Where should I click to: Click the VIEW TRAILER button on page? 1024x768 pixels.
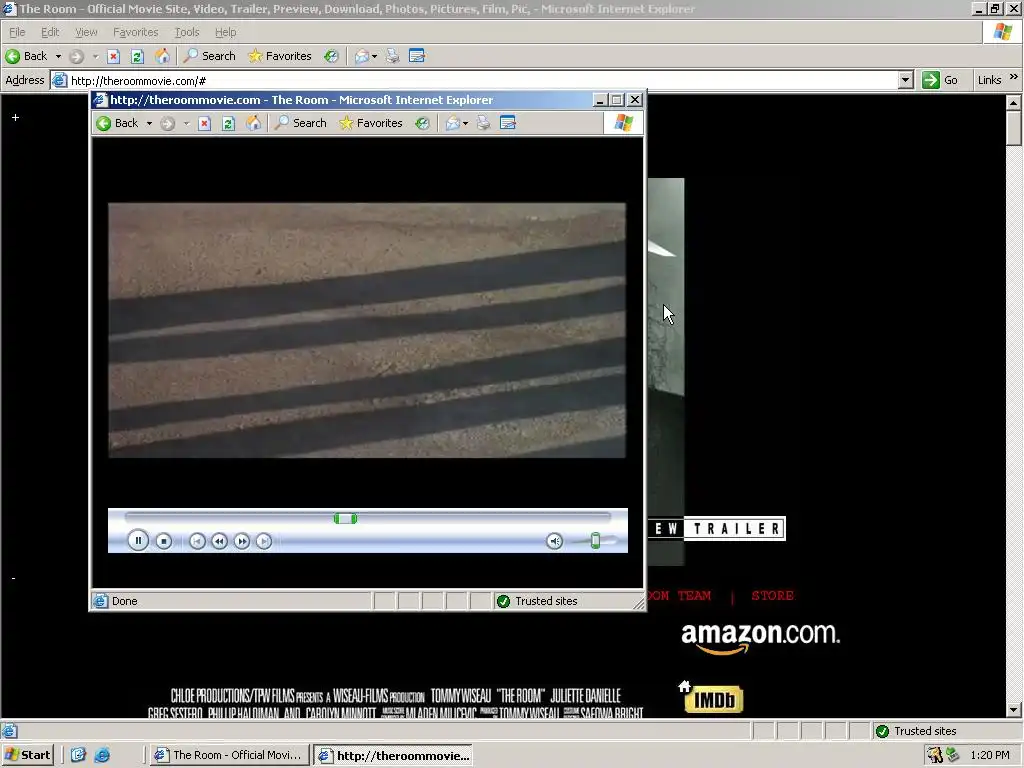pos(717,528)
